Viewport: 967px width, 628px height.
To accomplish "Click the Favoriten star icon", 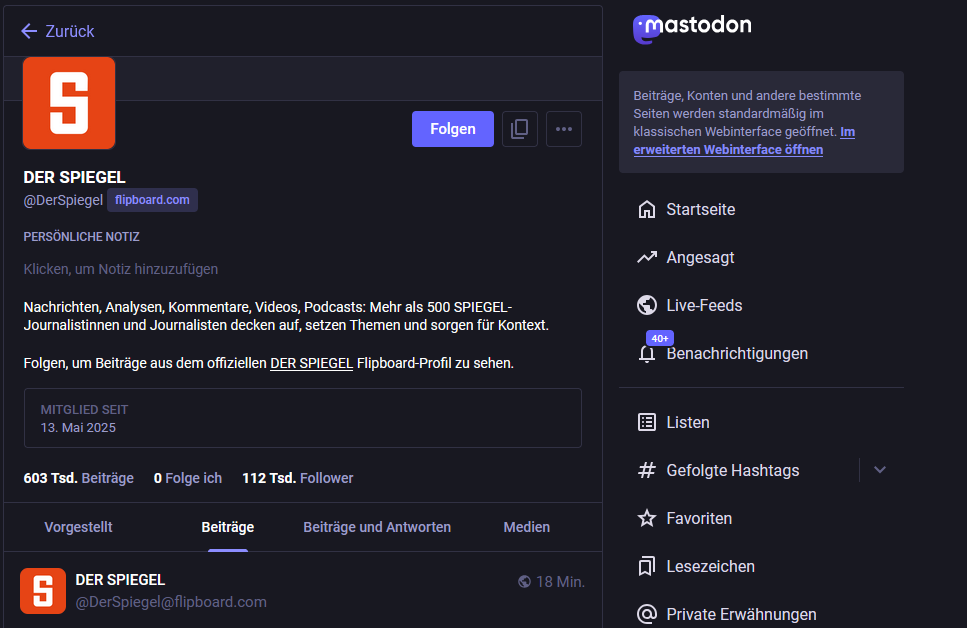I will tap(647, 519).
